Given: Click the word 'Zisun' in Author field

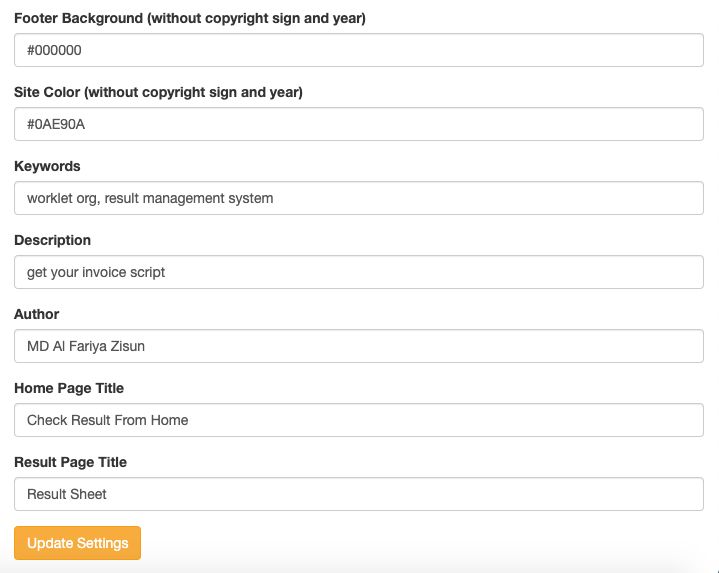Looking at the screenshot, I should point(126,346).
